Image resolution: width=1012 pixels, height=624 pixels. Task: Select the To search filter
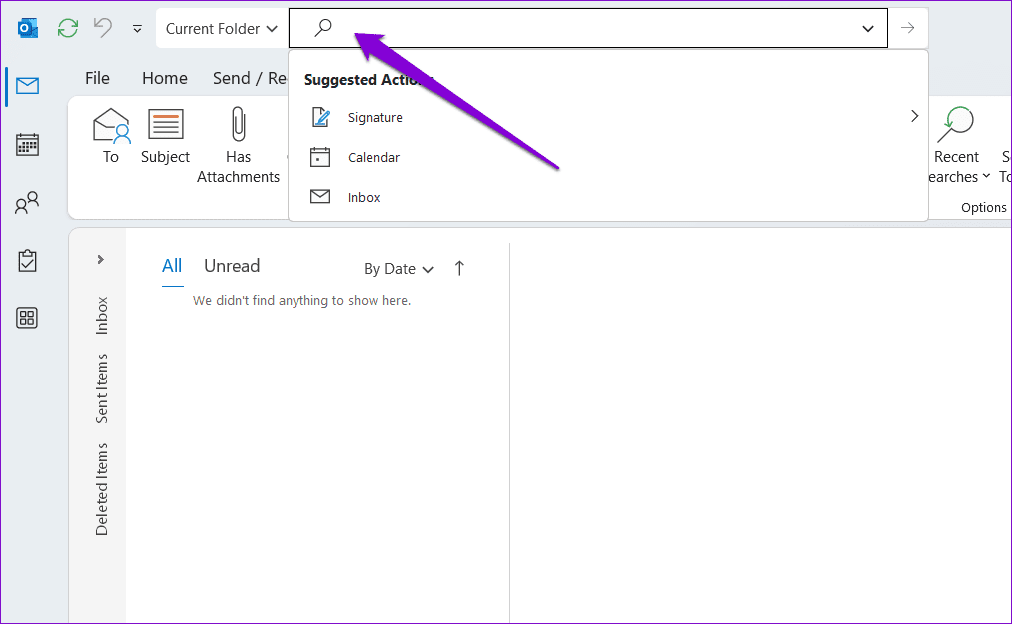[x=110, y=135]
